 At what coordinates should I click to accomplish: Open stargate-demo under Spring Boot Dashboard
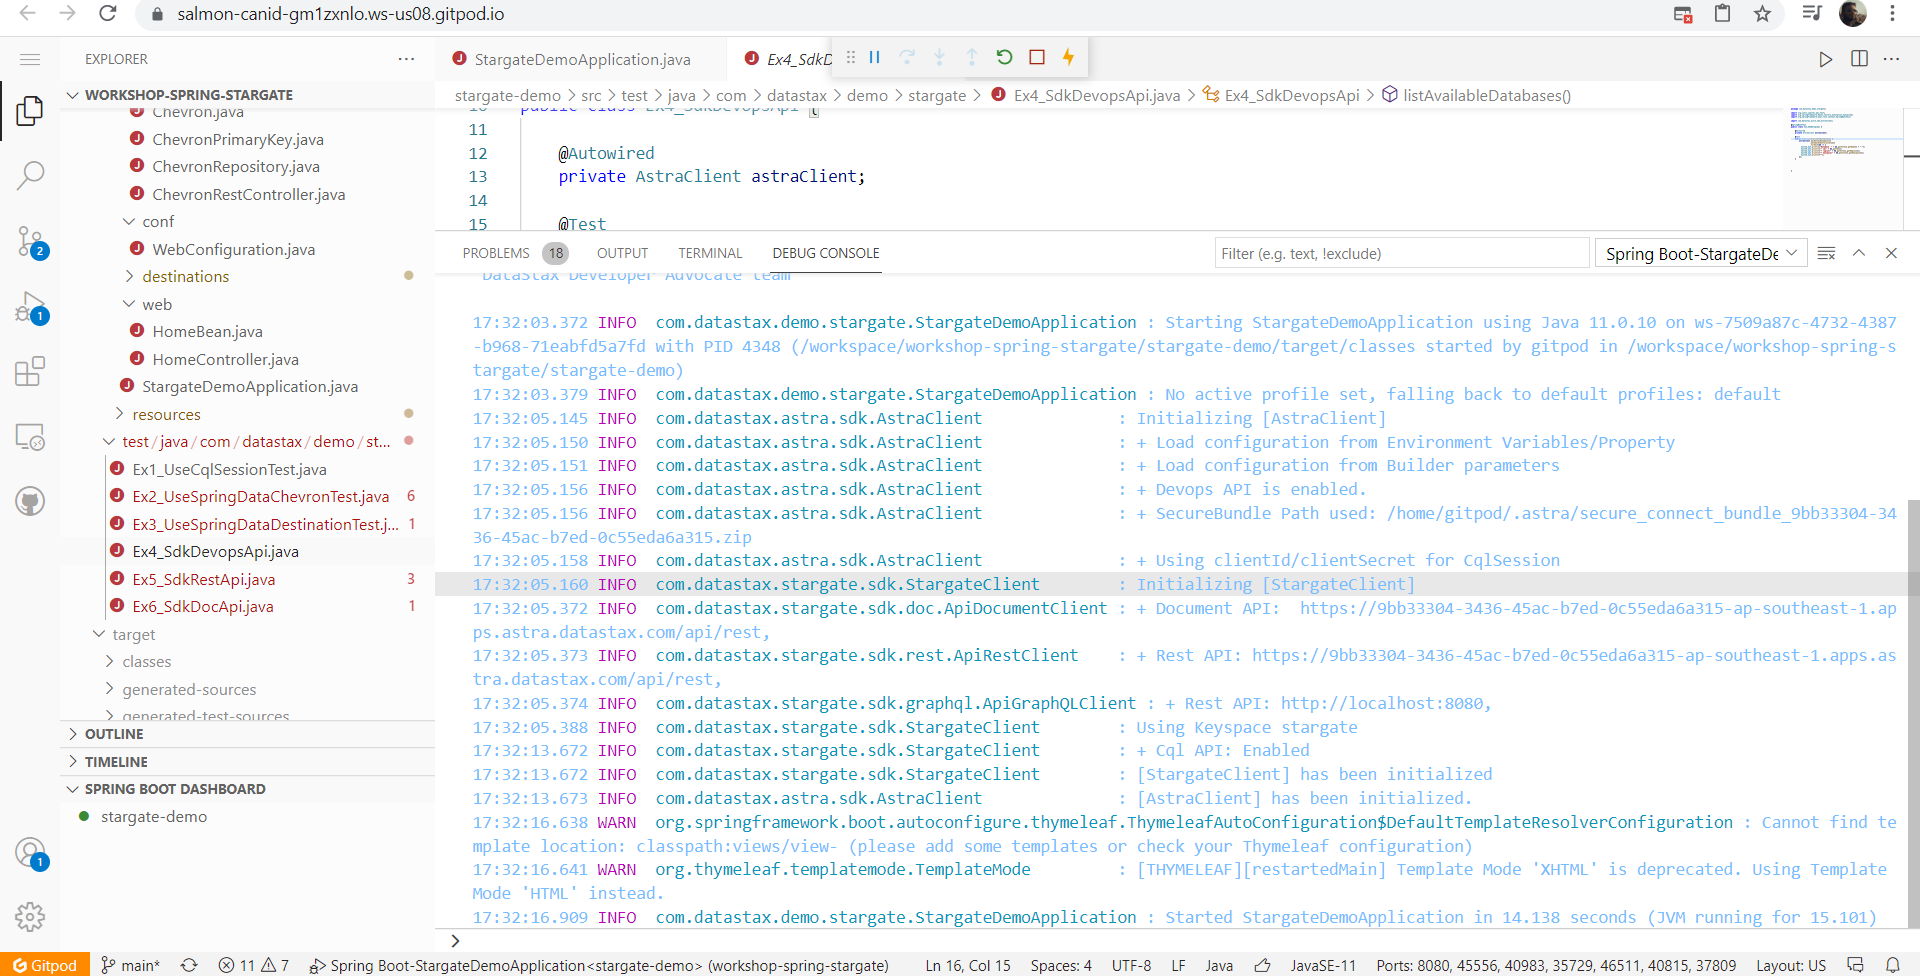[x=154, y=816]
